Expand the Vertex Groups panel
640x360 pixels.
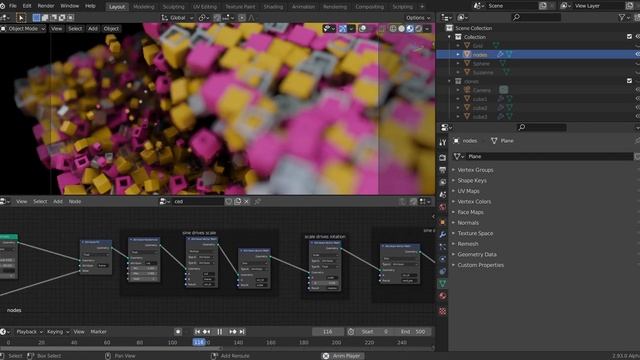475,170
